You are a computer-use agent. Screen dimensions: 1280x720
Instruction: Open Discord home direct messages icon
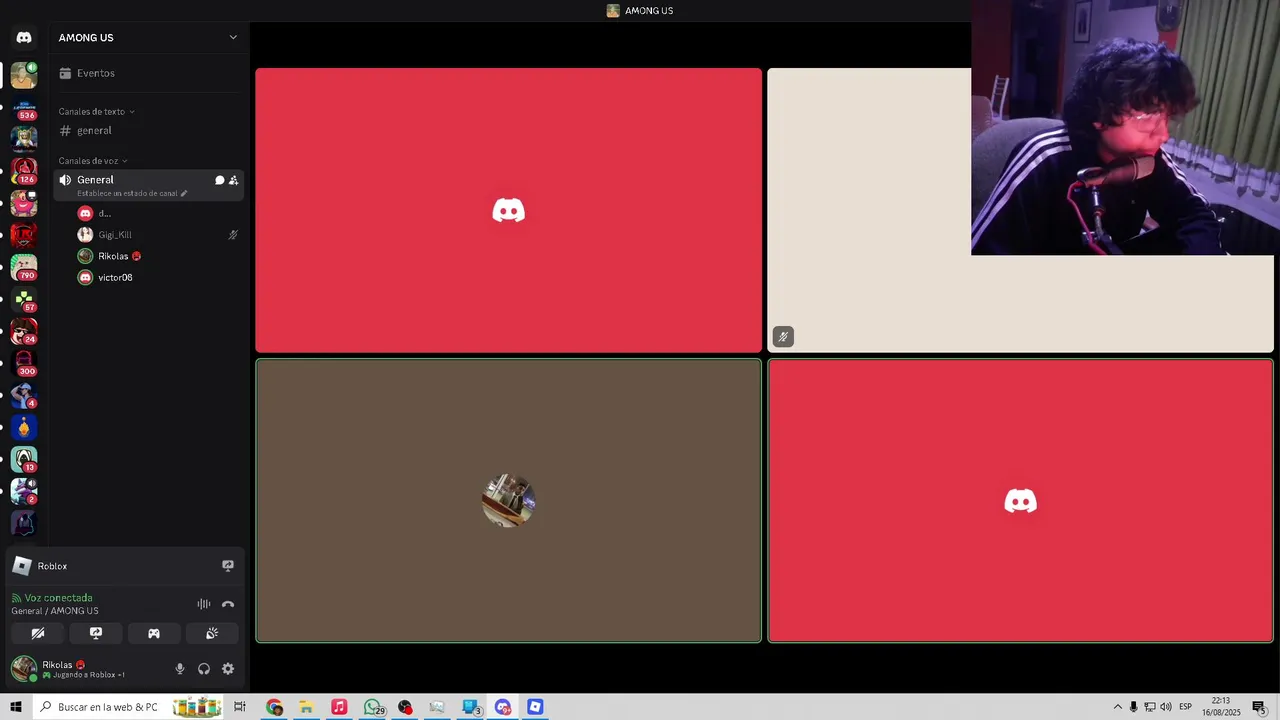24,37
